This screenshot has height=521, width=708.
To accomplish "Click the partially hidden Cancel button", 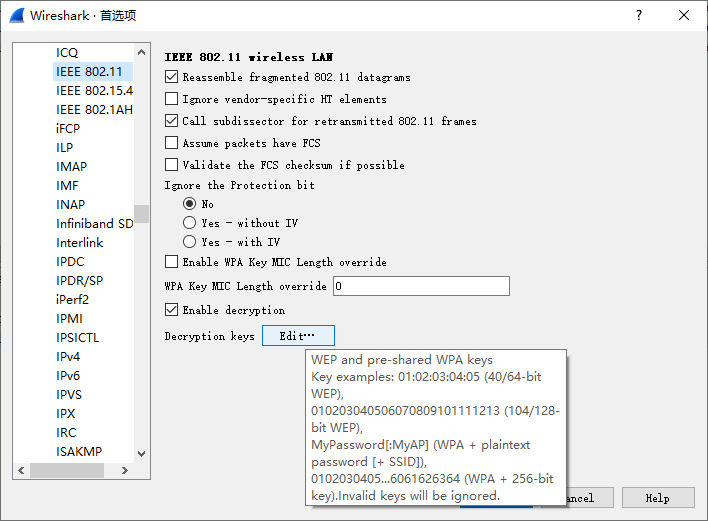I will [590, 498].
